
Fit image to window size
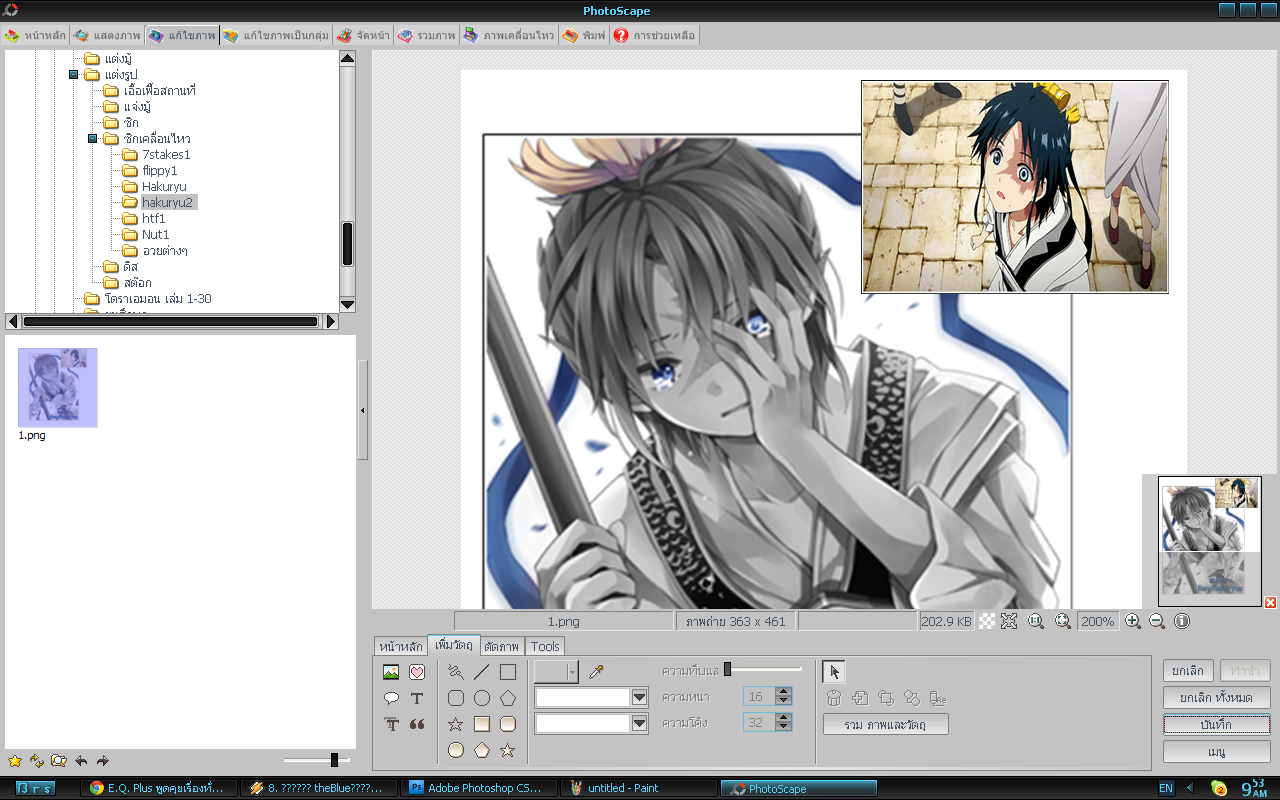click(1009, 621)
